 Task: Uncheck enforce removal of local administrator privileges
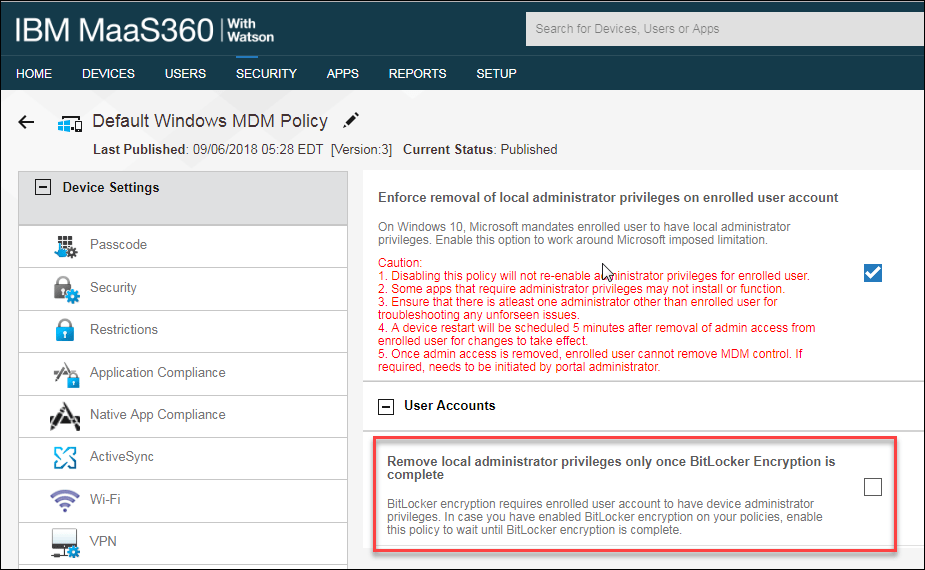(x=872, y=273)
